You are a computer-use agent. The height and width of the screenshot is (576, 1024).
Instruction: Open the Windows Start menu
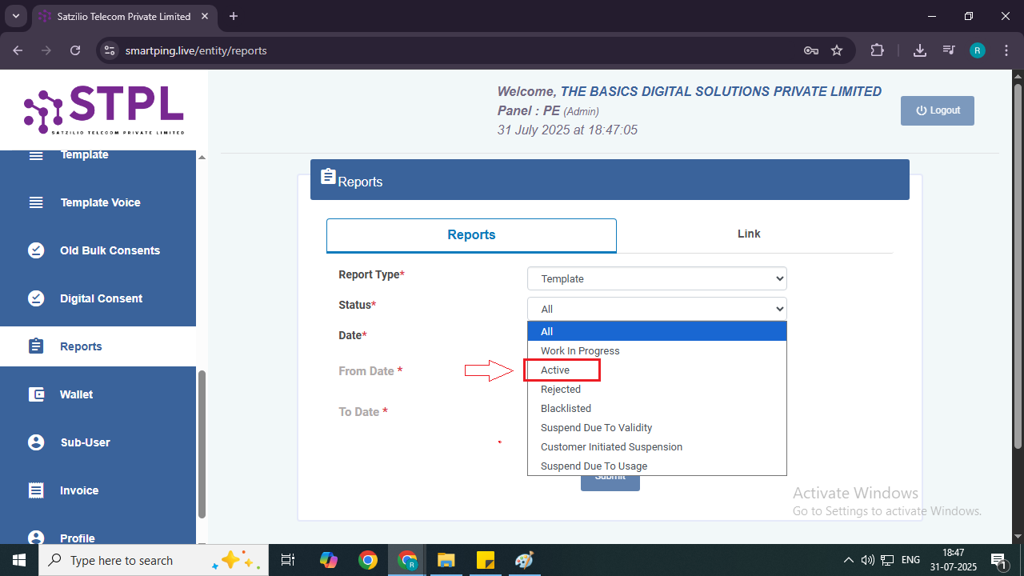[19, 560]
